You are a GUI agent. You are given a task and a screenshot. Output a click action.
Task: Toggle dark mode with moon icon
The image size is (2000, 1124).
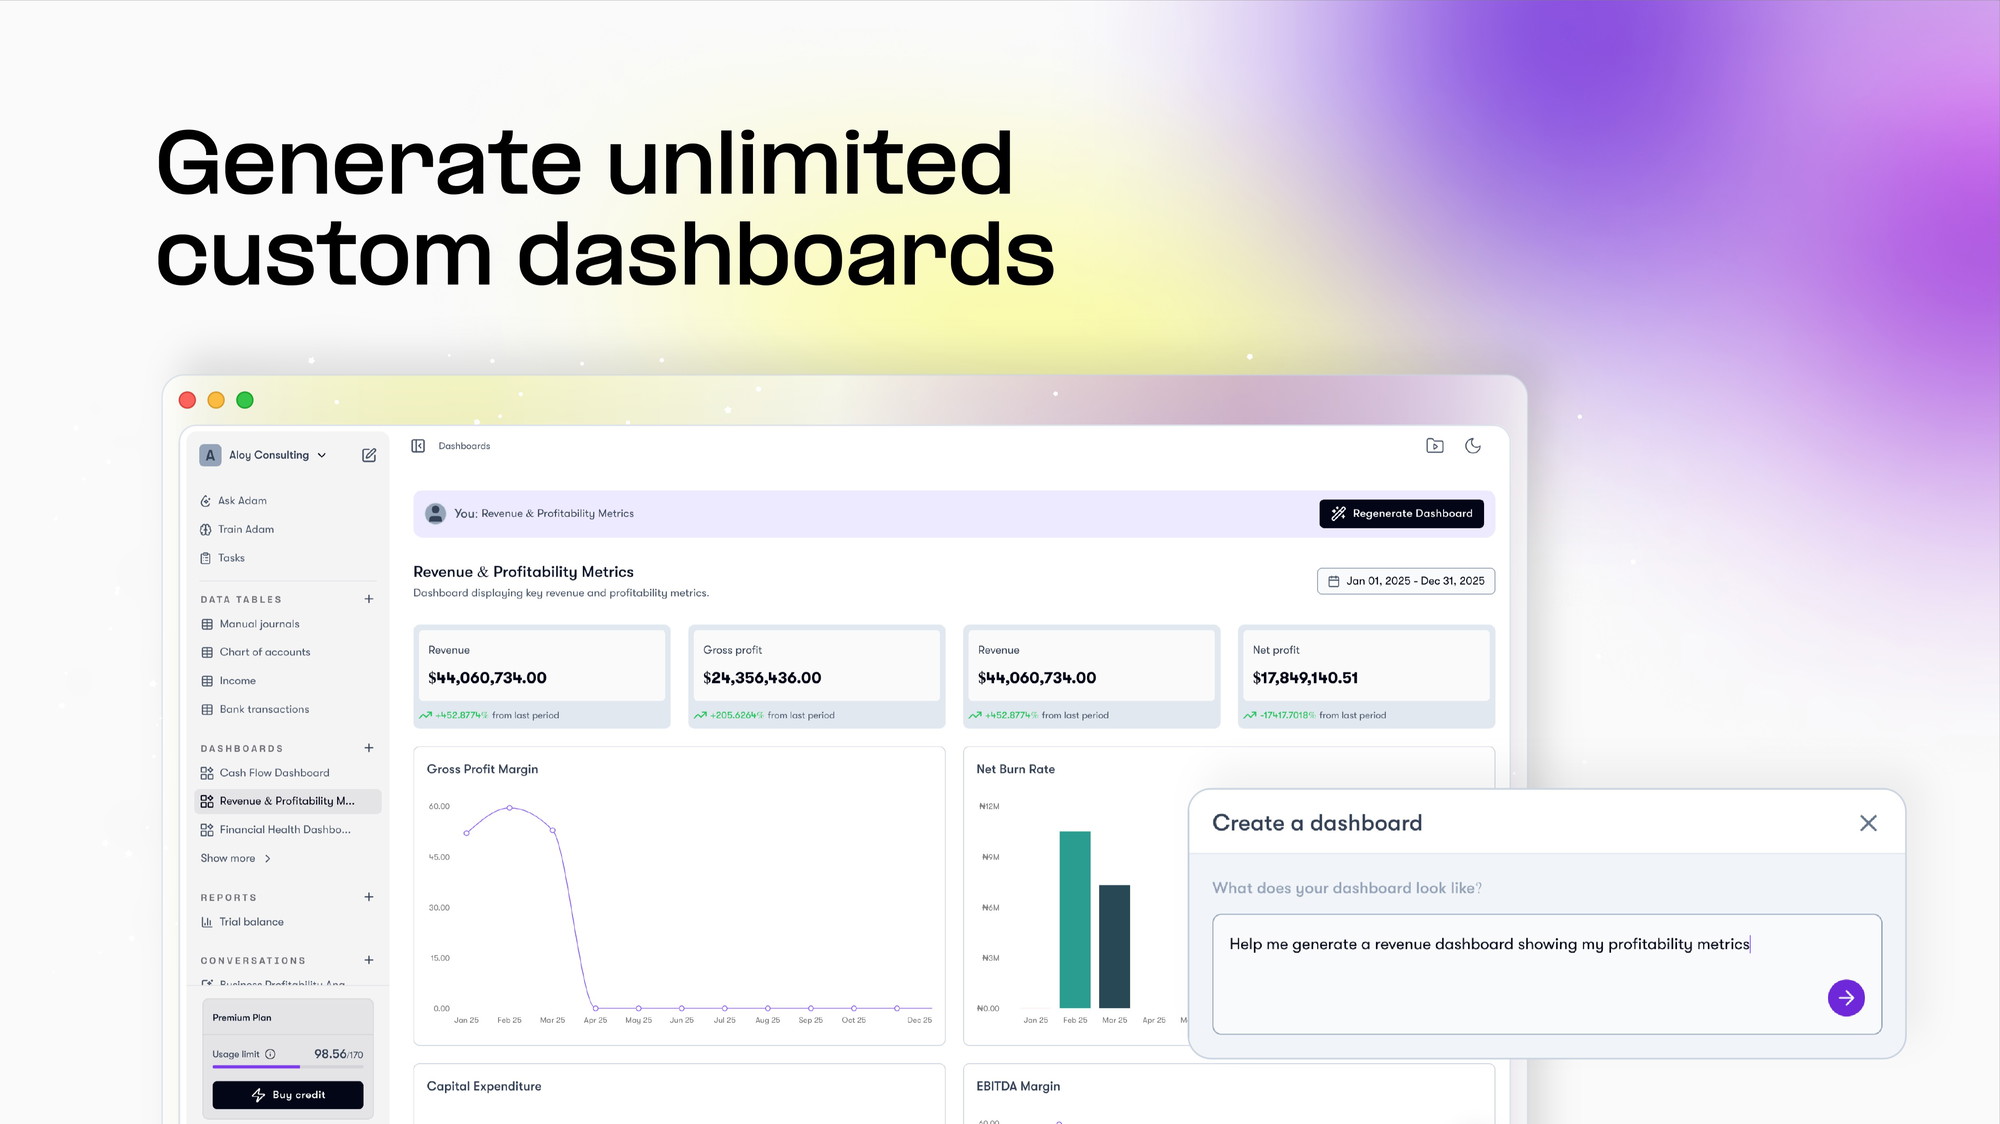click(x=1473, y=446)
